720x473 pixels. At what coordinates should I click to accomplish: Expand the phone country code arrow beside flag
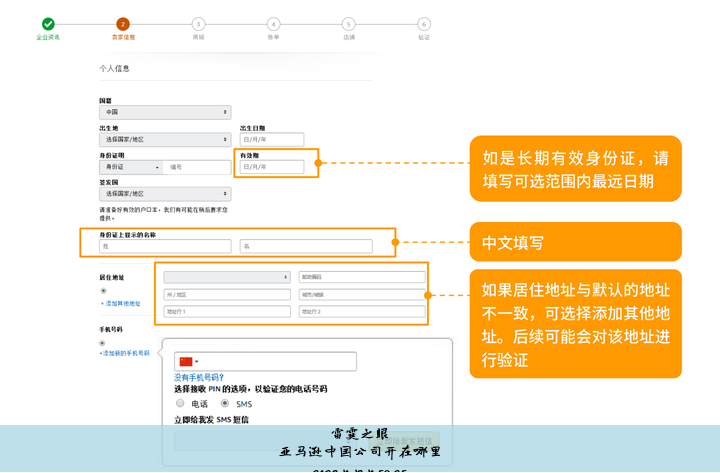(x=197, y=362)
